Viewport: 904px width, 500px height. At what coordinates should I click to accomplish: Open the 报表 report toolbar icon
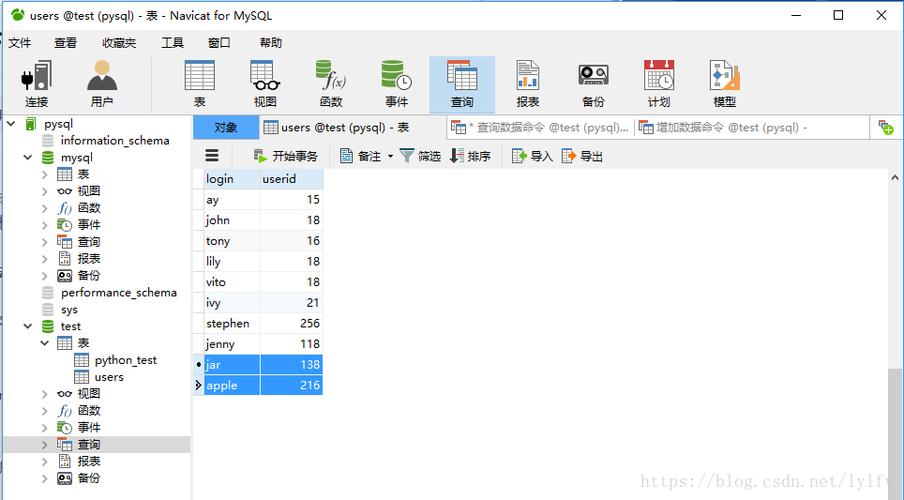pos(528,84)
